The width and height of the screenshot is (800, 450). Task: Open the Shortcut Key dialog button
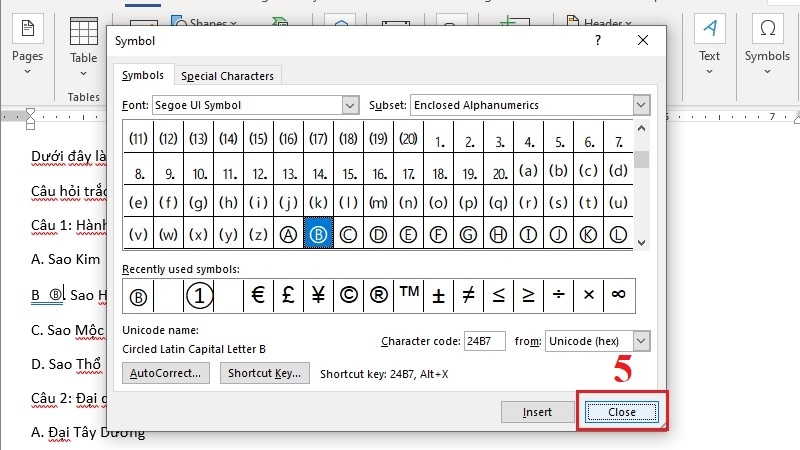pyautogui.click(x=264, y=373)
